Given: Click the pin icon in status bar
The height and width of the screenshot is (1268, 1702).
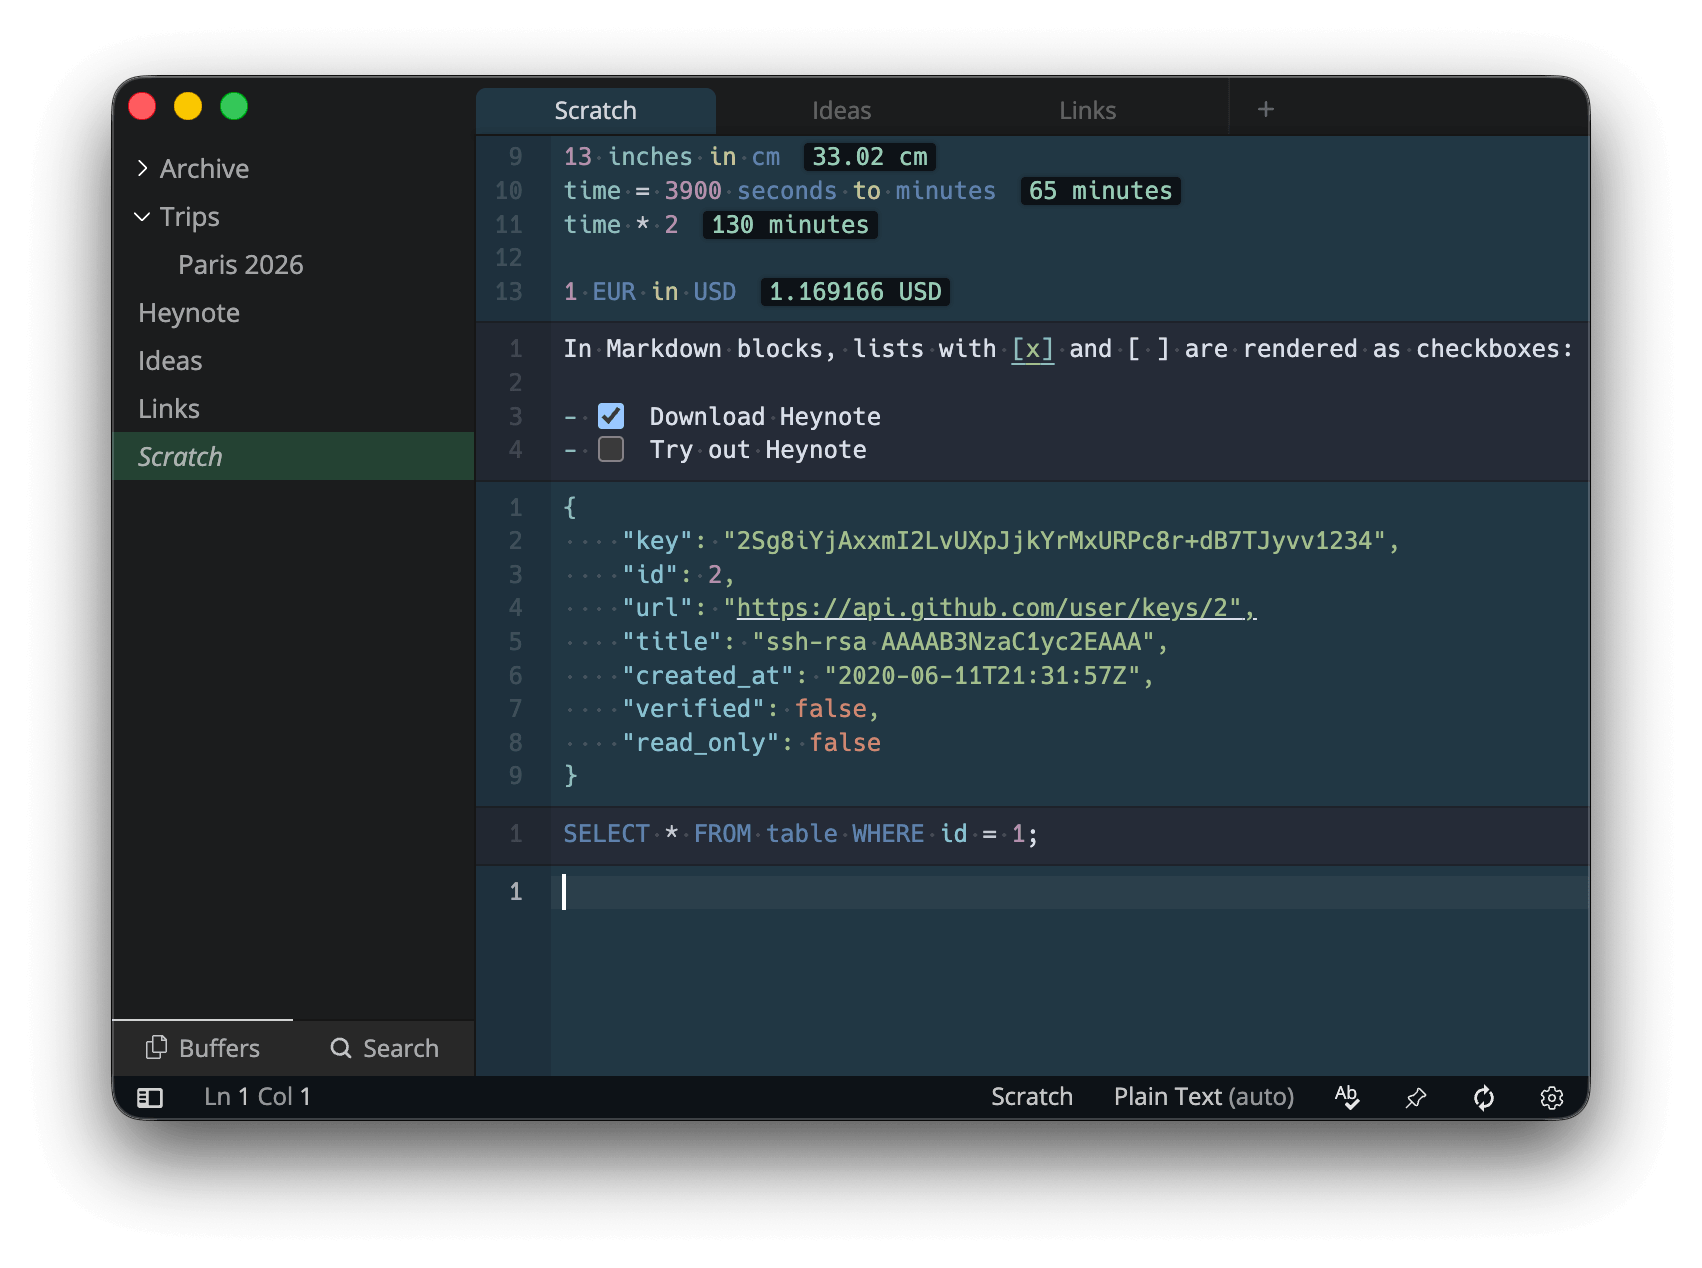Looking at the screenshot, I should point(1415,1098).
